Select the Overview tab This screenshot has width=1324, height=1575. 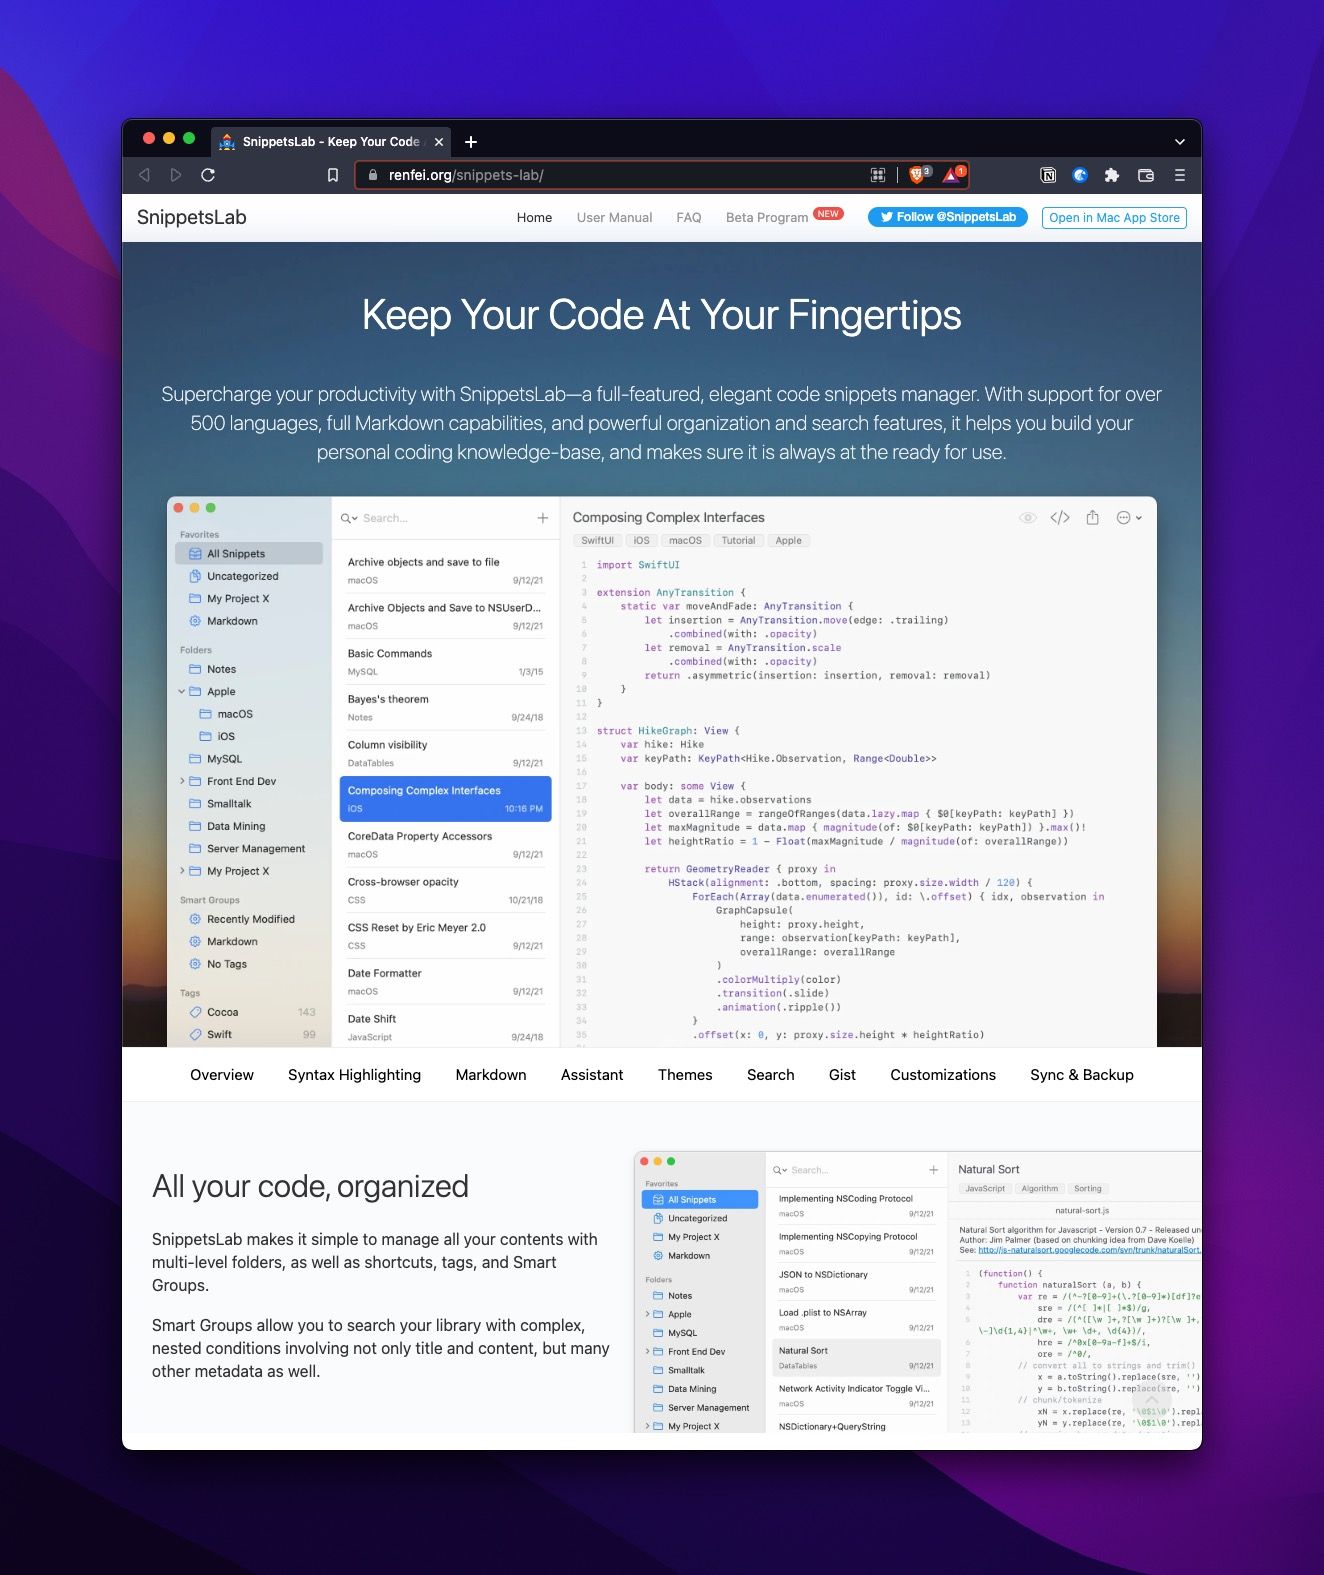[x=222, y=1075]
